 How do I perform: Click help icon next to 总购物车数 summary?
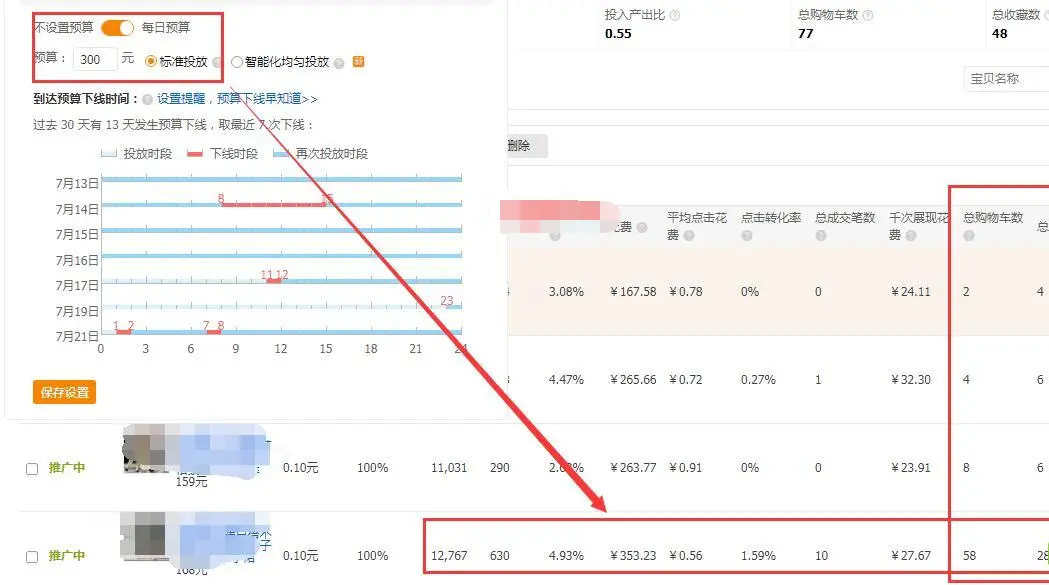click(x=868, y=16)
